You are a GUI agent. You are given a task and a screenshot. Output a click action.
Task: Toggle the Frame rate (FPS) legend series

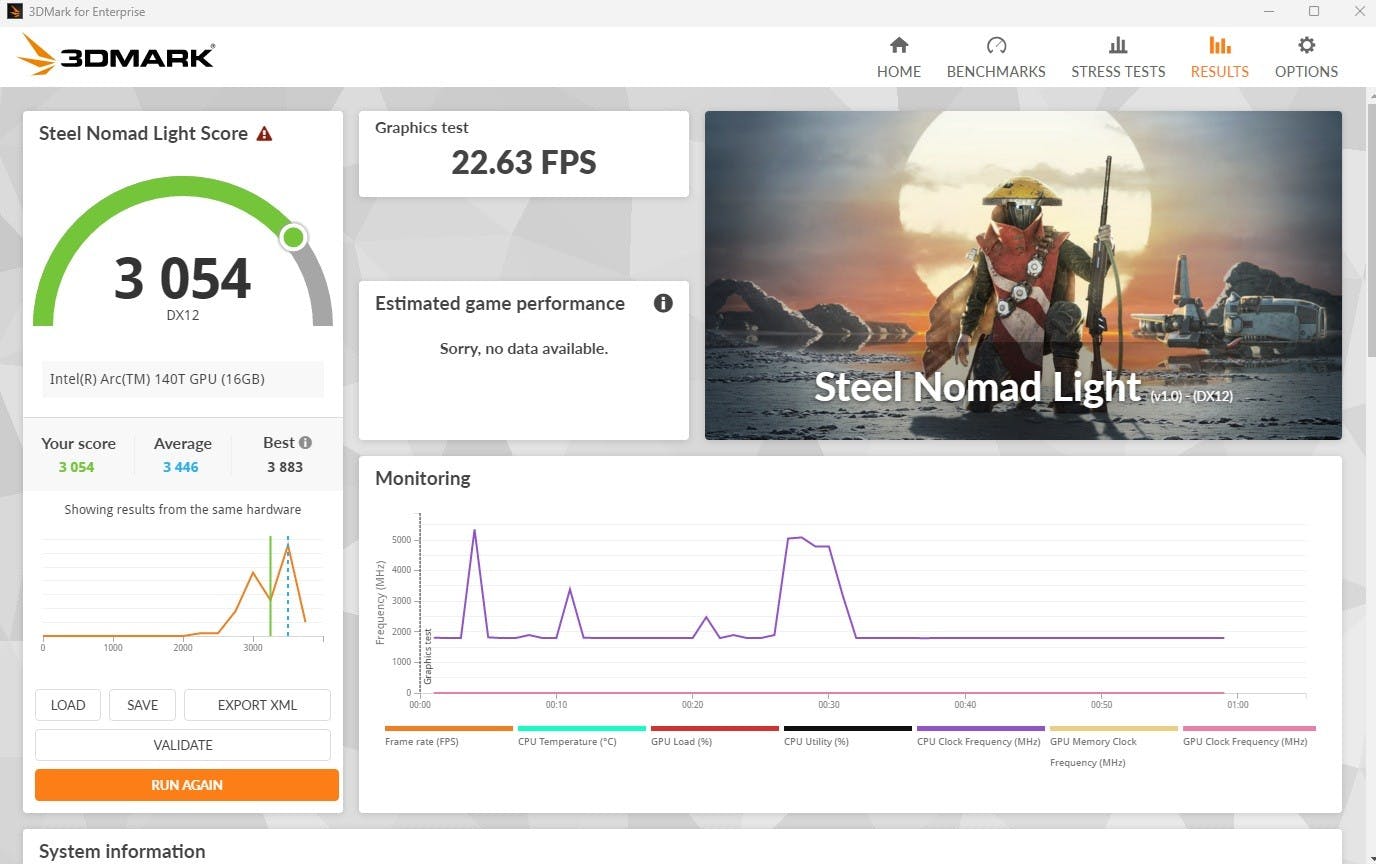tap(448, 736)
